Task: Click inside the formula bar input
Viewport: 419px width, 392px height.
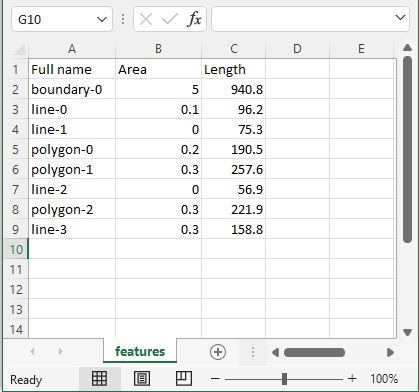Action: pyautogui.click(x=303, y=19)
